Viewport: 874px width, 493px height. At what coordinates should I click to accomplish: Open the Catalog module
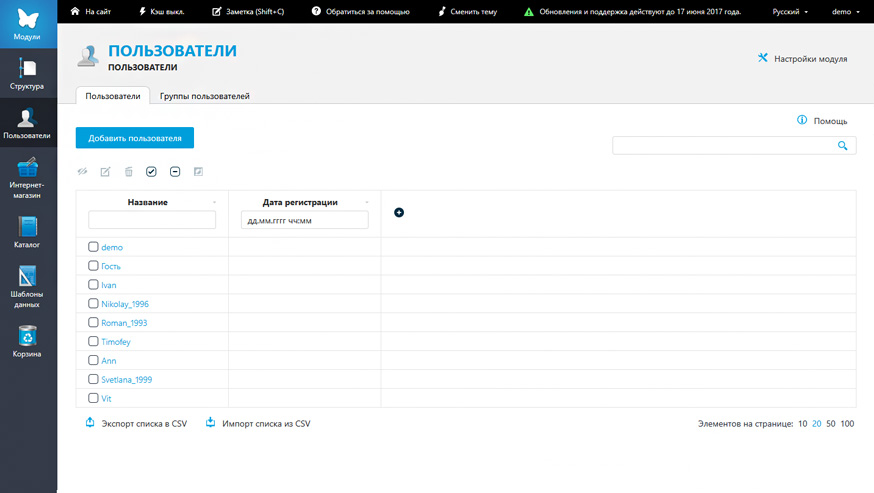28,232
